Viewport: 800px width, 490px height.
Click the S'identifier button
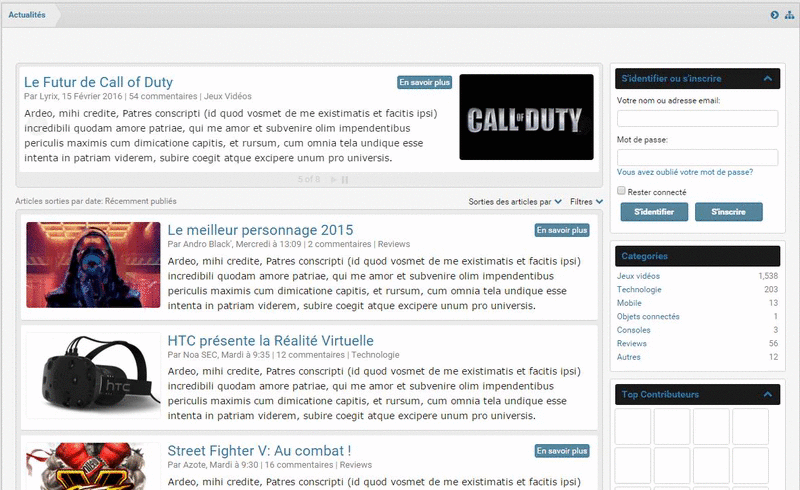click(654, 212)
